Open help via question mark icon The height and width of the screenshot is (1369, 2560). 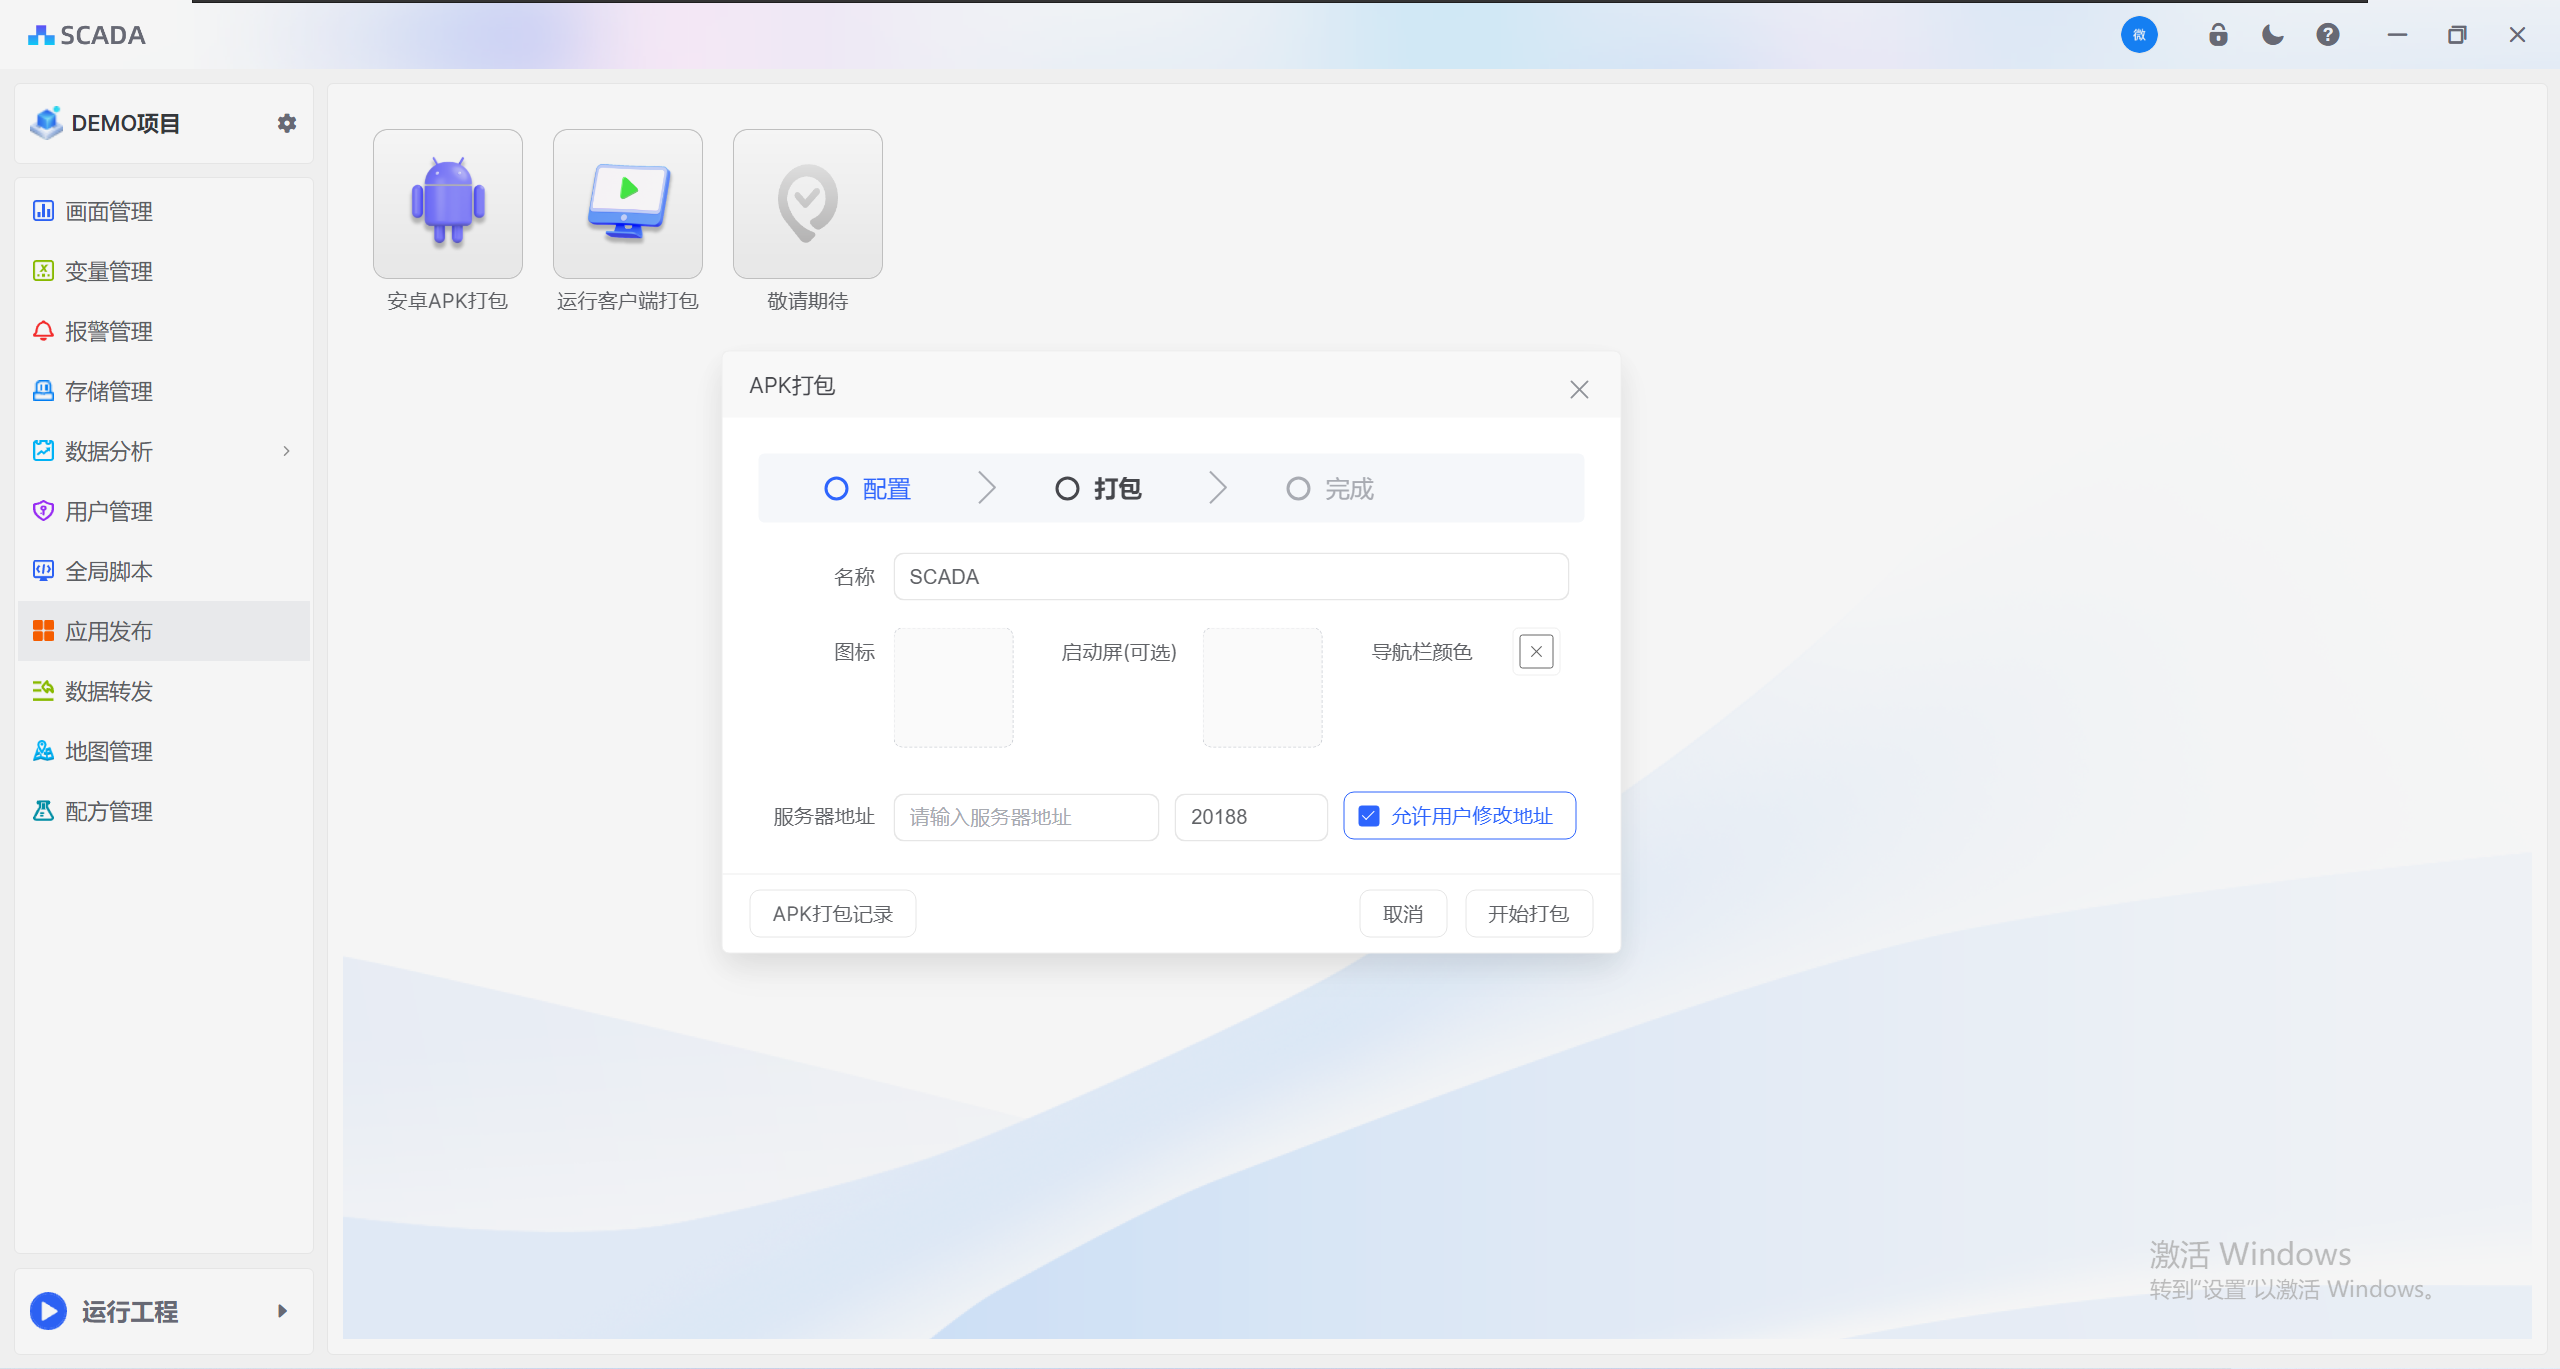click(x=2327, y=35)
